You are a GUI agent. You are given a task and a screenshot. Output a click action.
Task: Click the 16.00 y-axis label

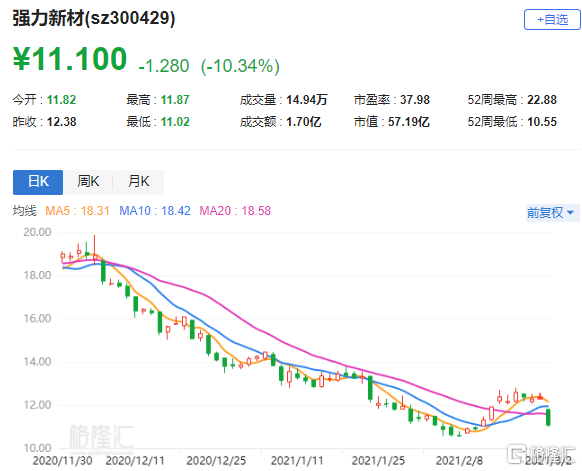coord(37,318)
